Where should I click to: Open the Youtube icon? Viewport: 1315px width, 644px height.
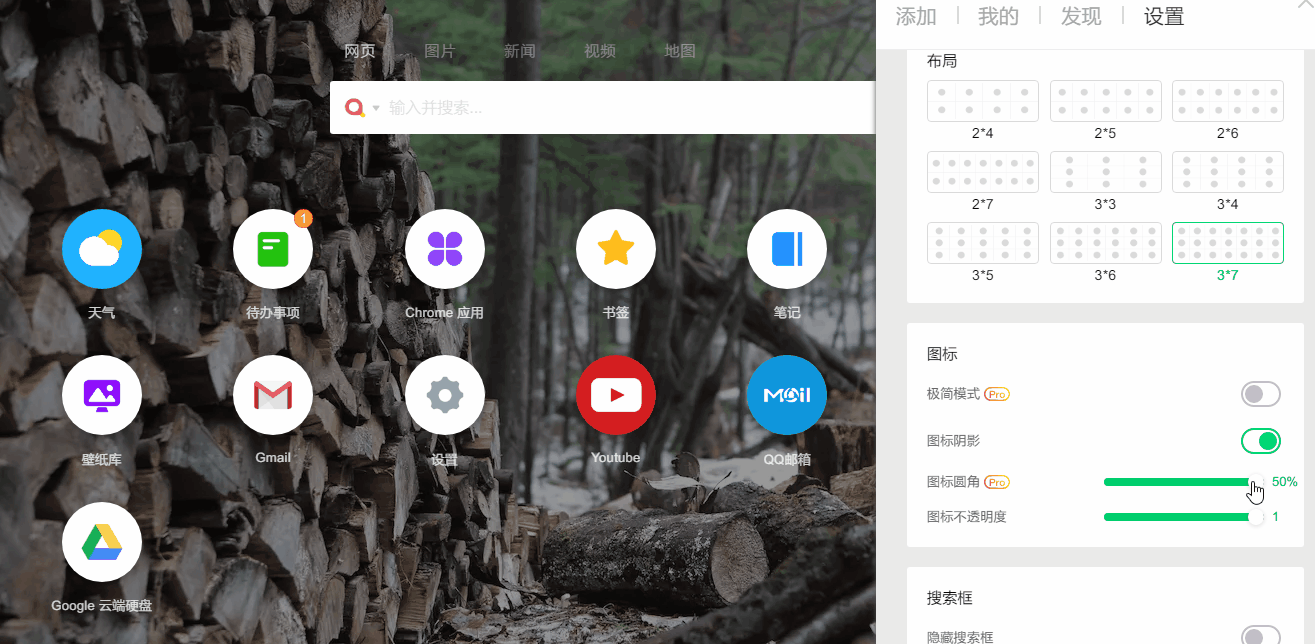click(x=616, y=395)
